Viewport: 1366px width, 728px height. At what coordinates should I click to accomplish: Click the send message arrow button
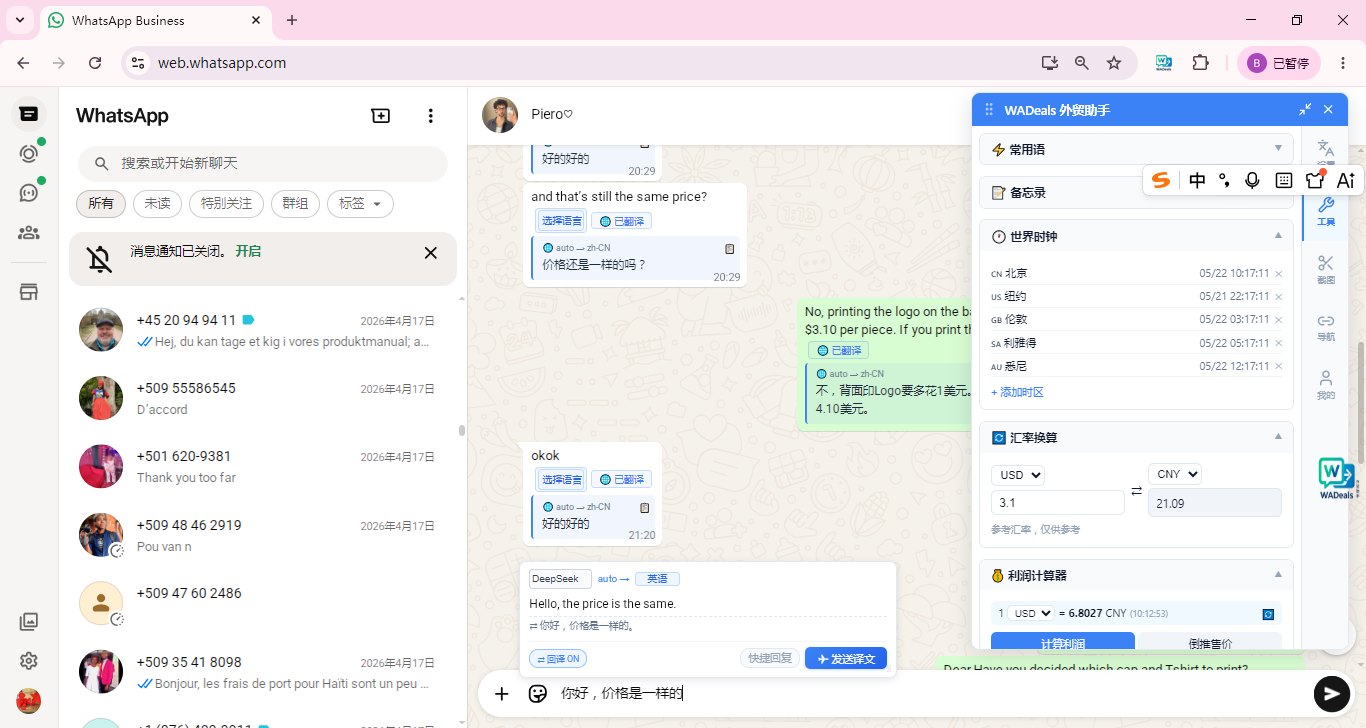[x=1332, y=693]
